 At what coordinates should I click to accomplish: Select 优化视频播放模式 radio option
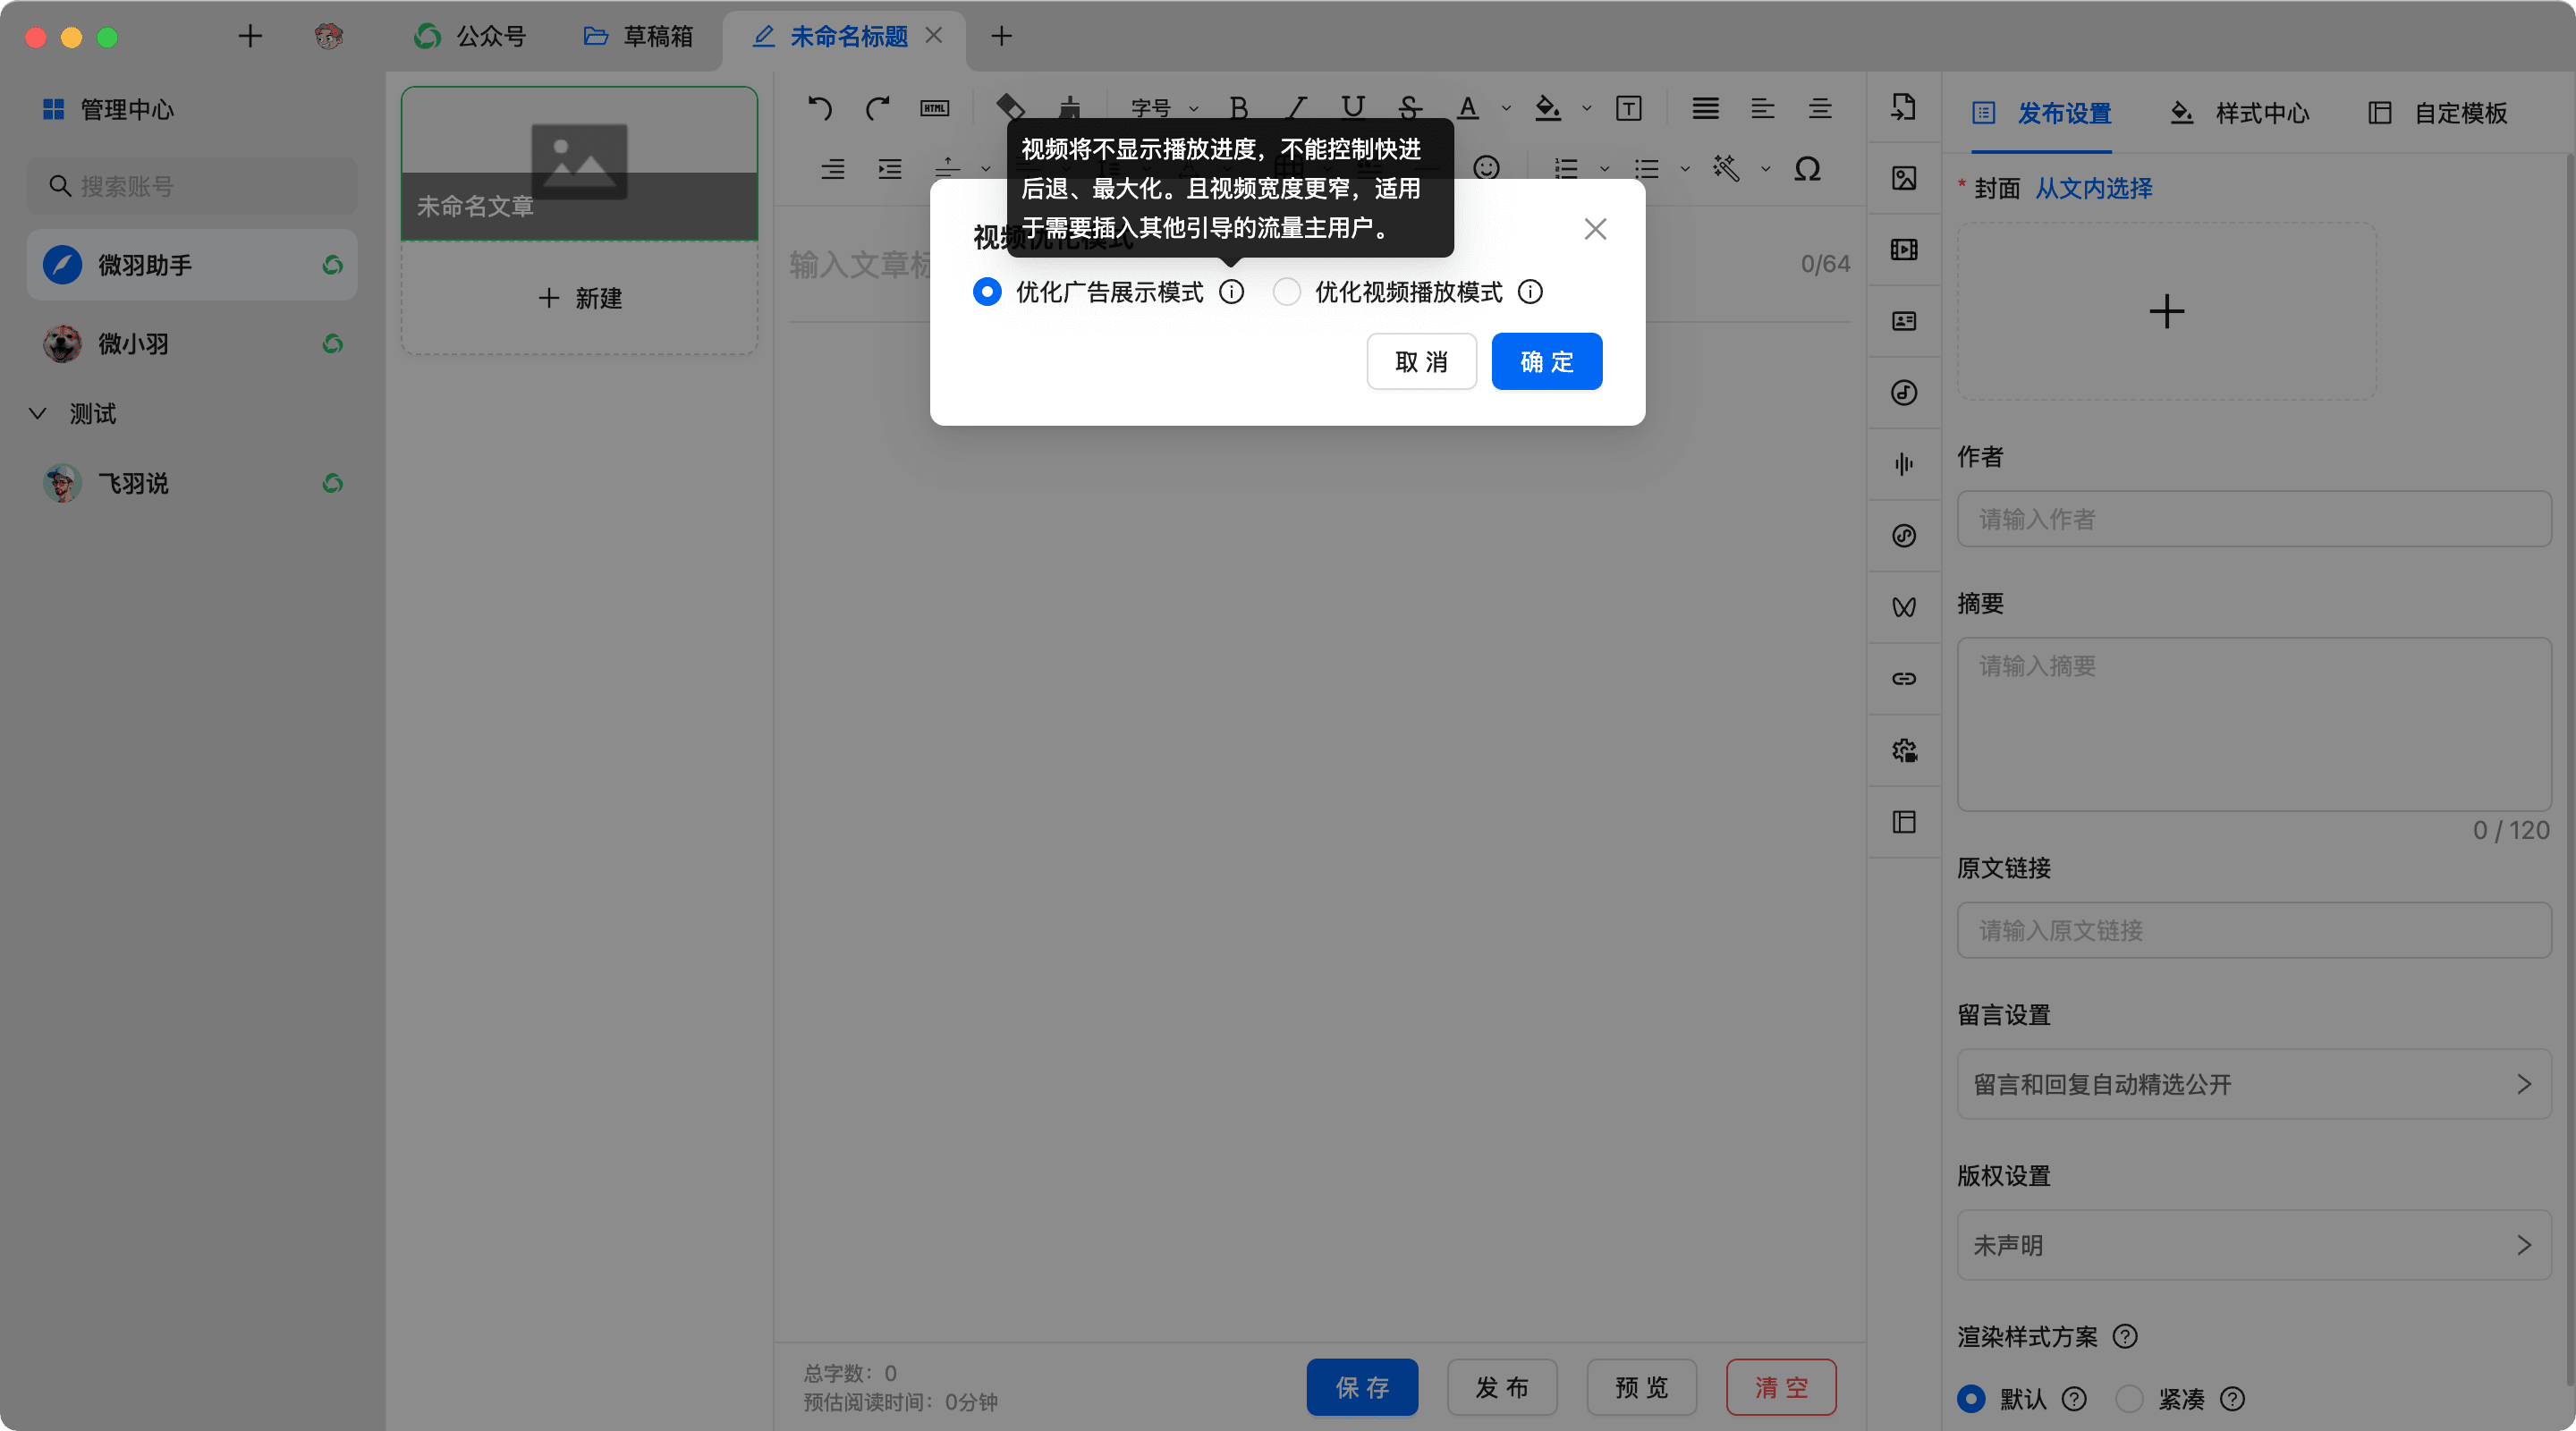1287,292
